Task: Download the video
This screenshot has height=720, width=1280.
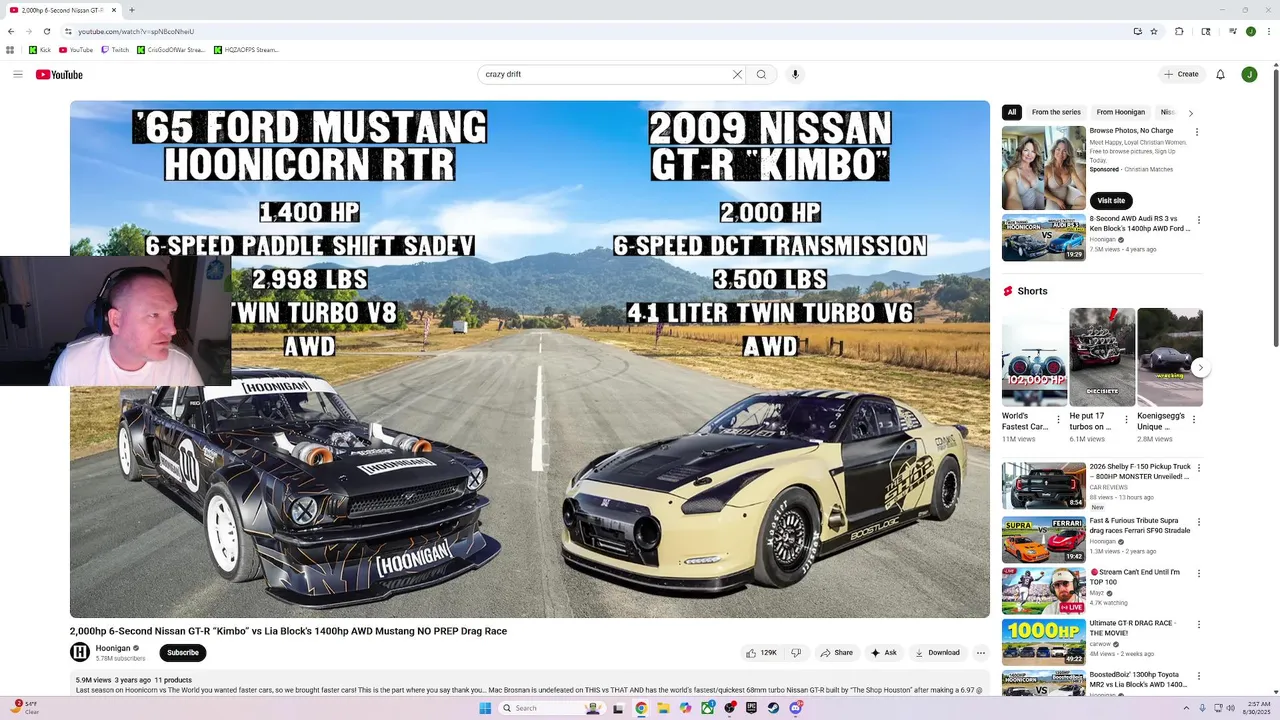Action: (937, 653)
